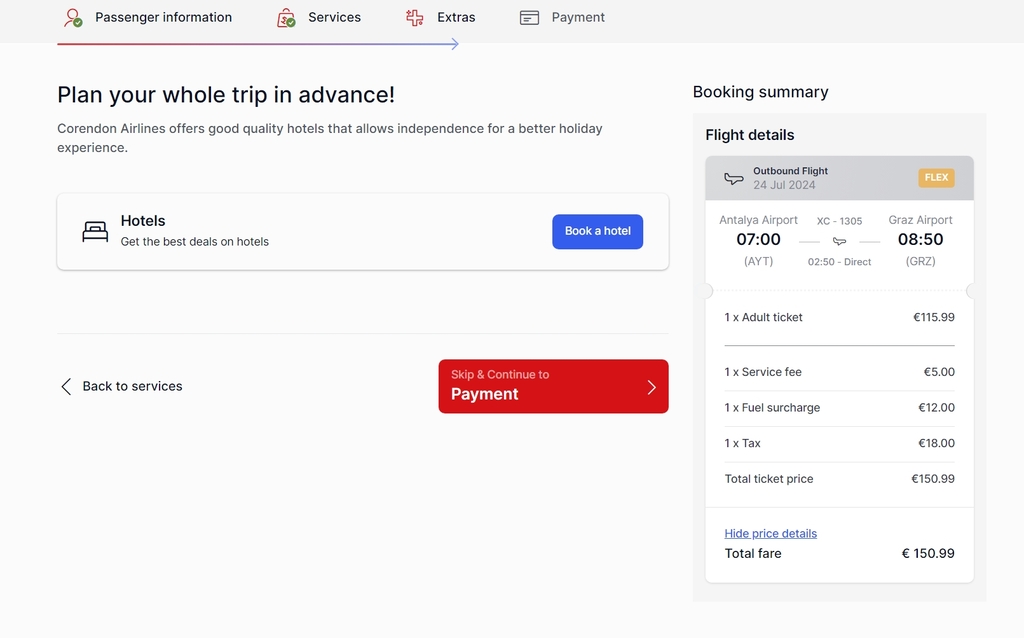Viewport: 1024px width, 638px height.
Task: Click the outbound flight airplane icon
Action: [x=733, y=178]
